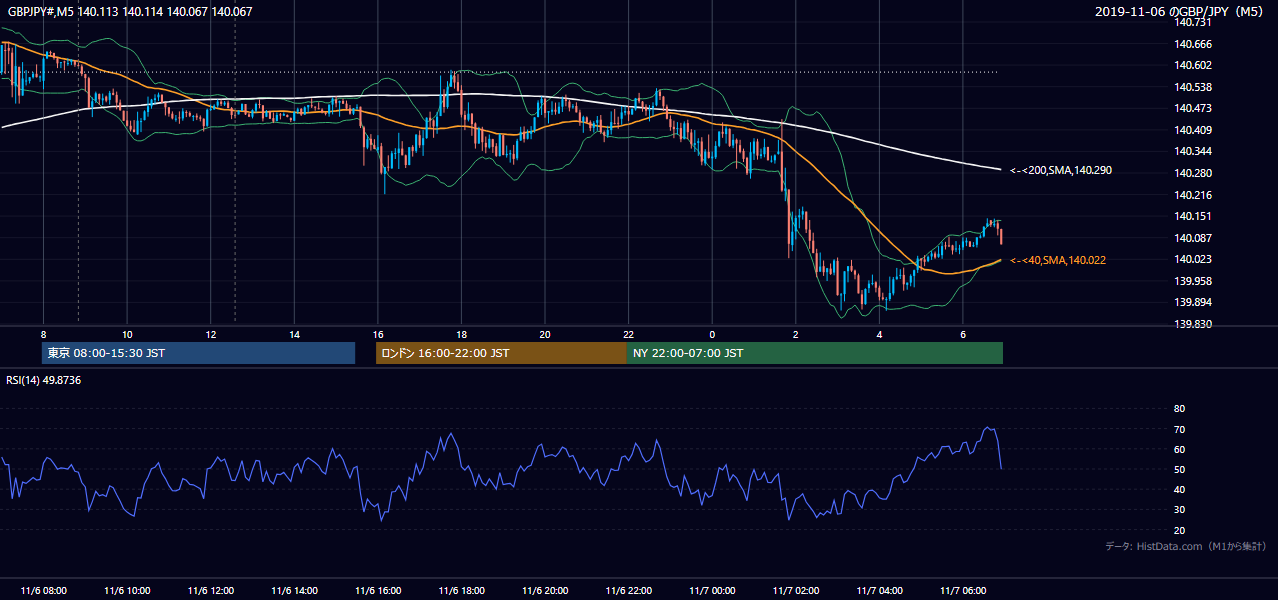Click the 11/6 08:00 date axis label
This screenshot has width=1278, height=600.
43,591
